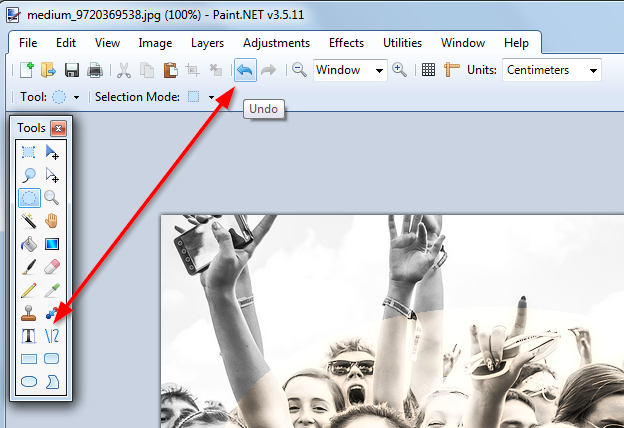624x428 pixels.
Task: Select the Ellipse shape tool
Action: (x=29, y=382)
